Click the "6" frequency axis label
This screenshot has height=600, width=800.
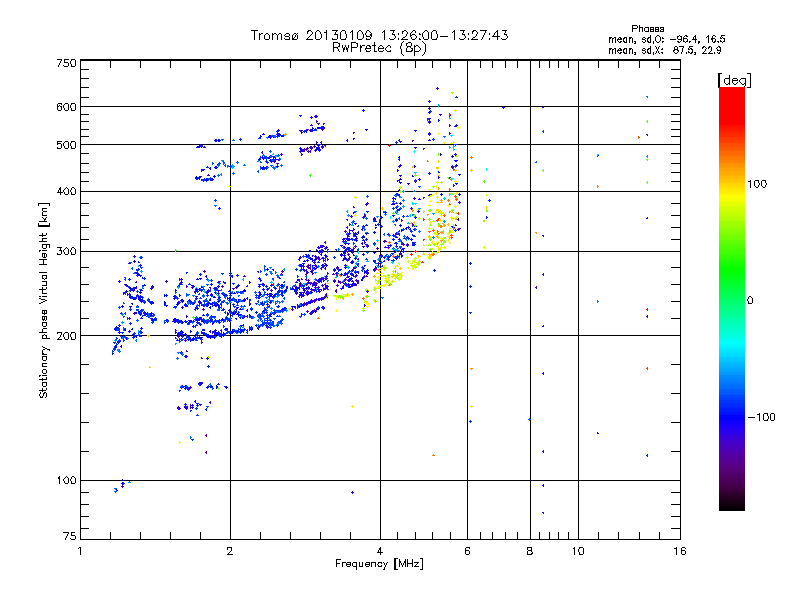tap(467, 551)
